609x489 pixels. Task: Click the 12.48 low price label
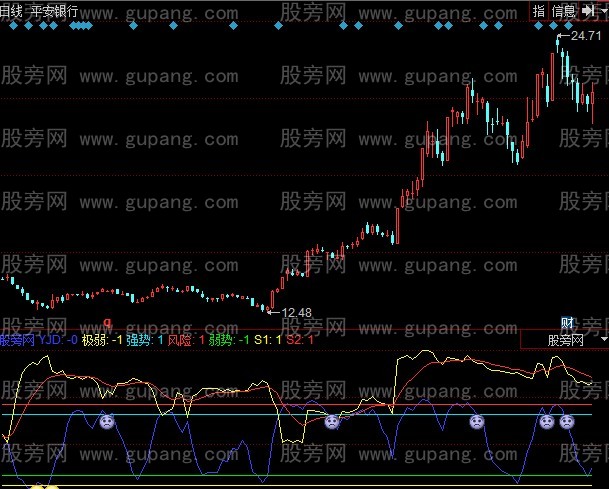click(x=295, y=312)
